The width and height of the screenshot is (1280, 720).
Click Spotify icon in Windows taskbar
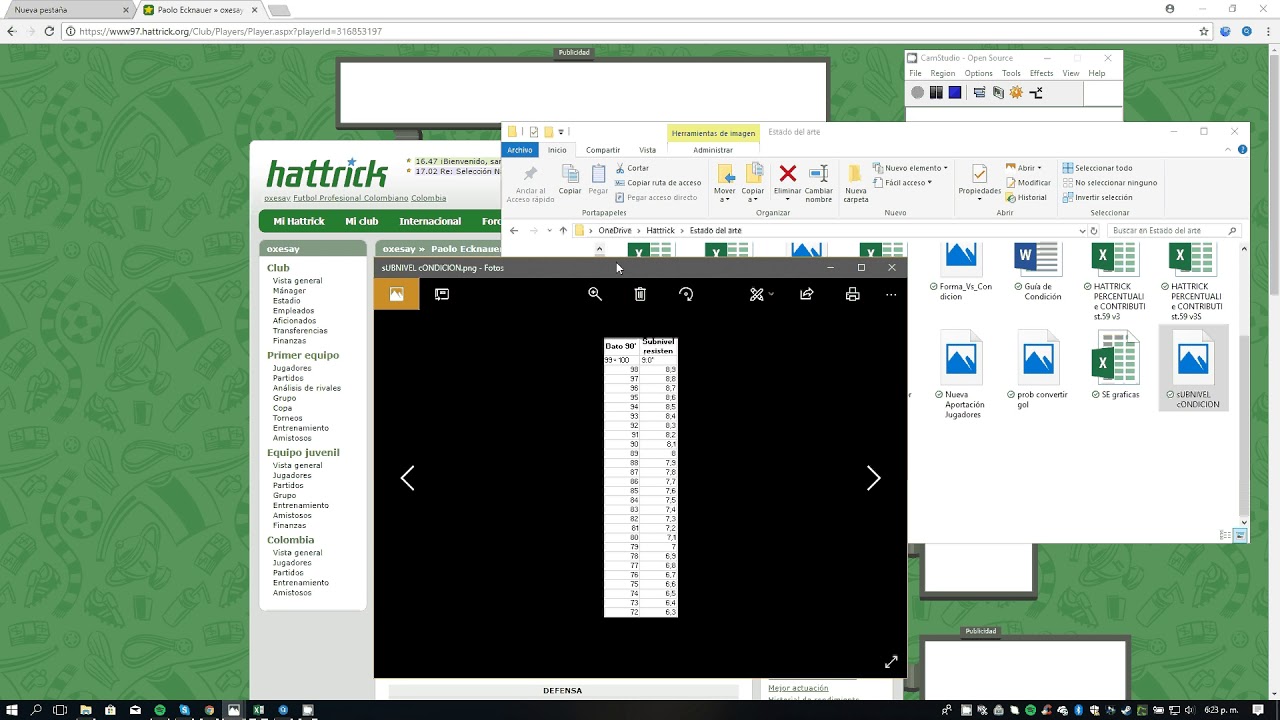160,710
